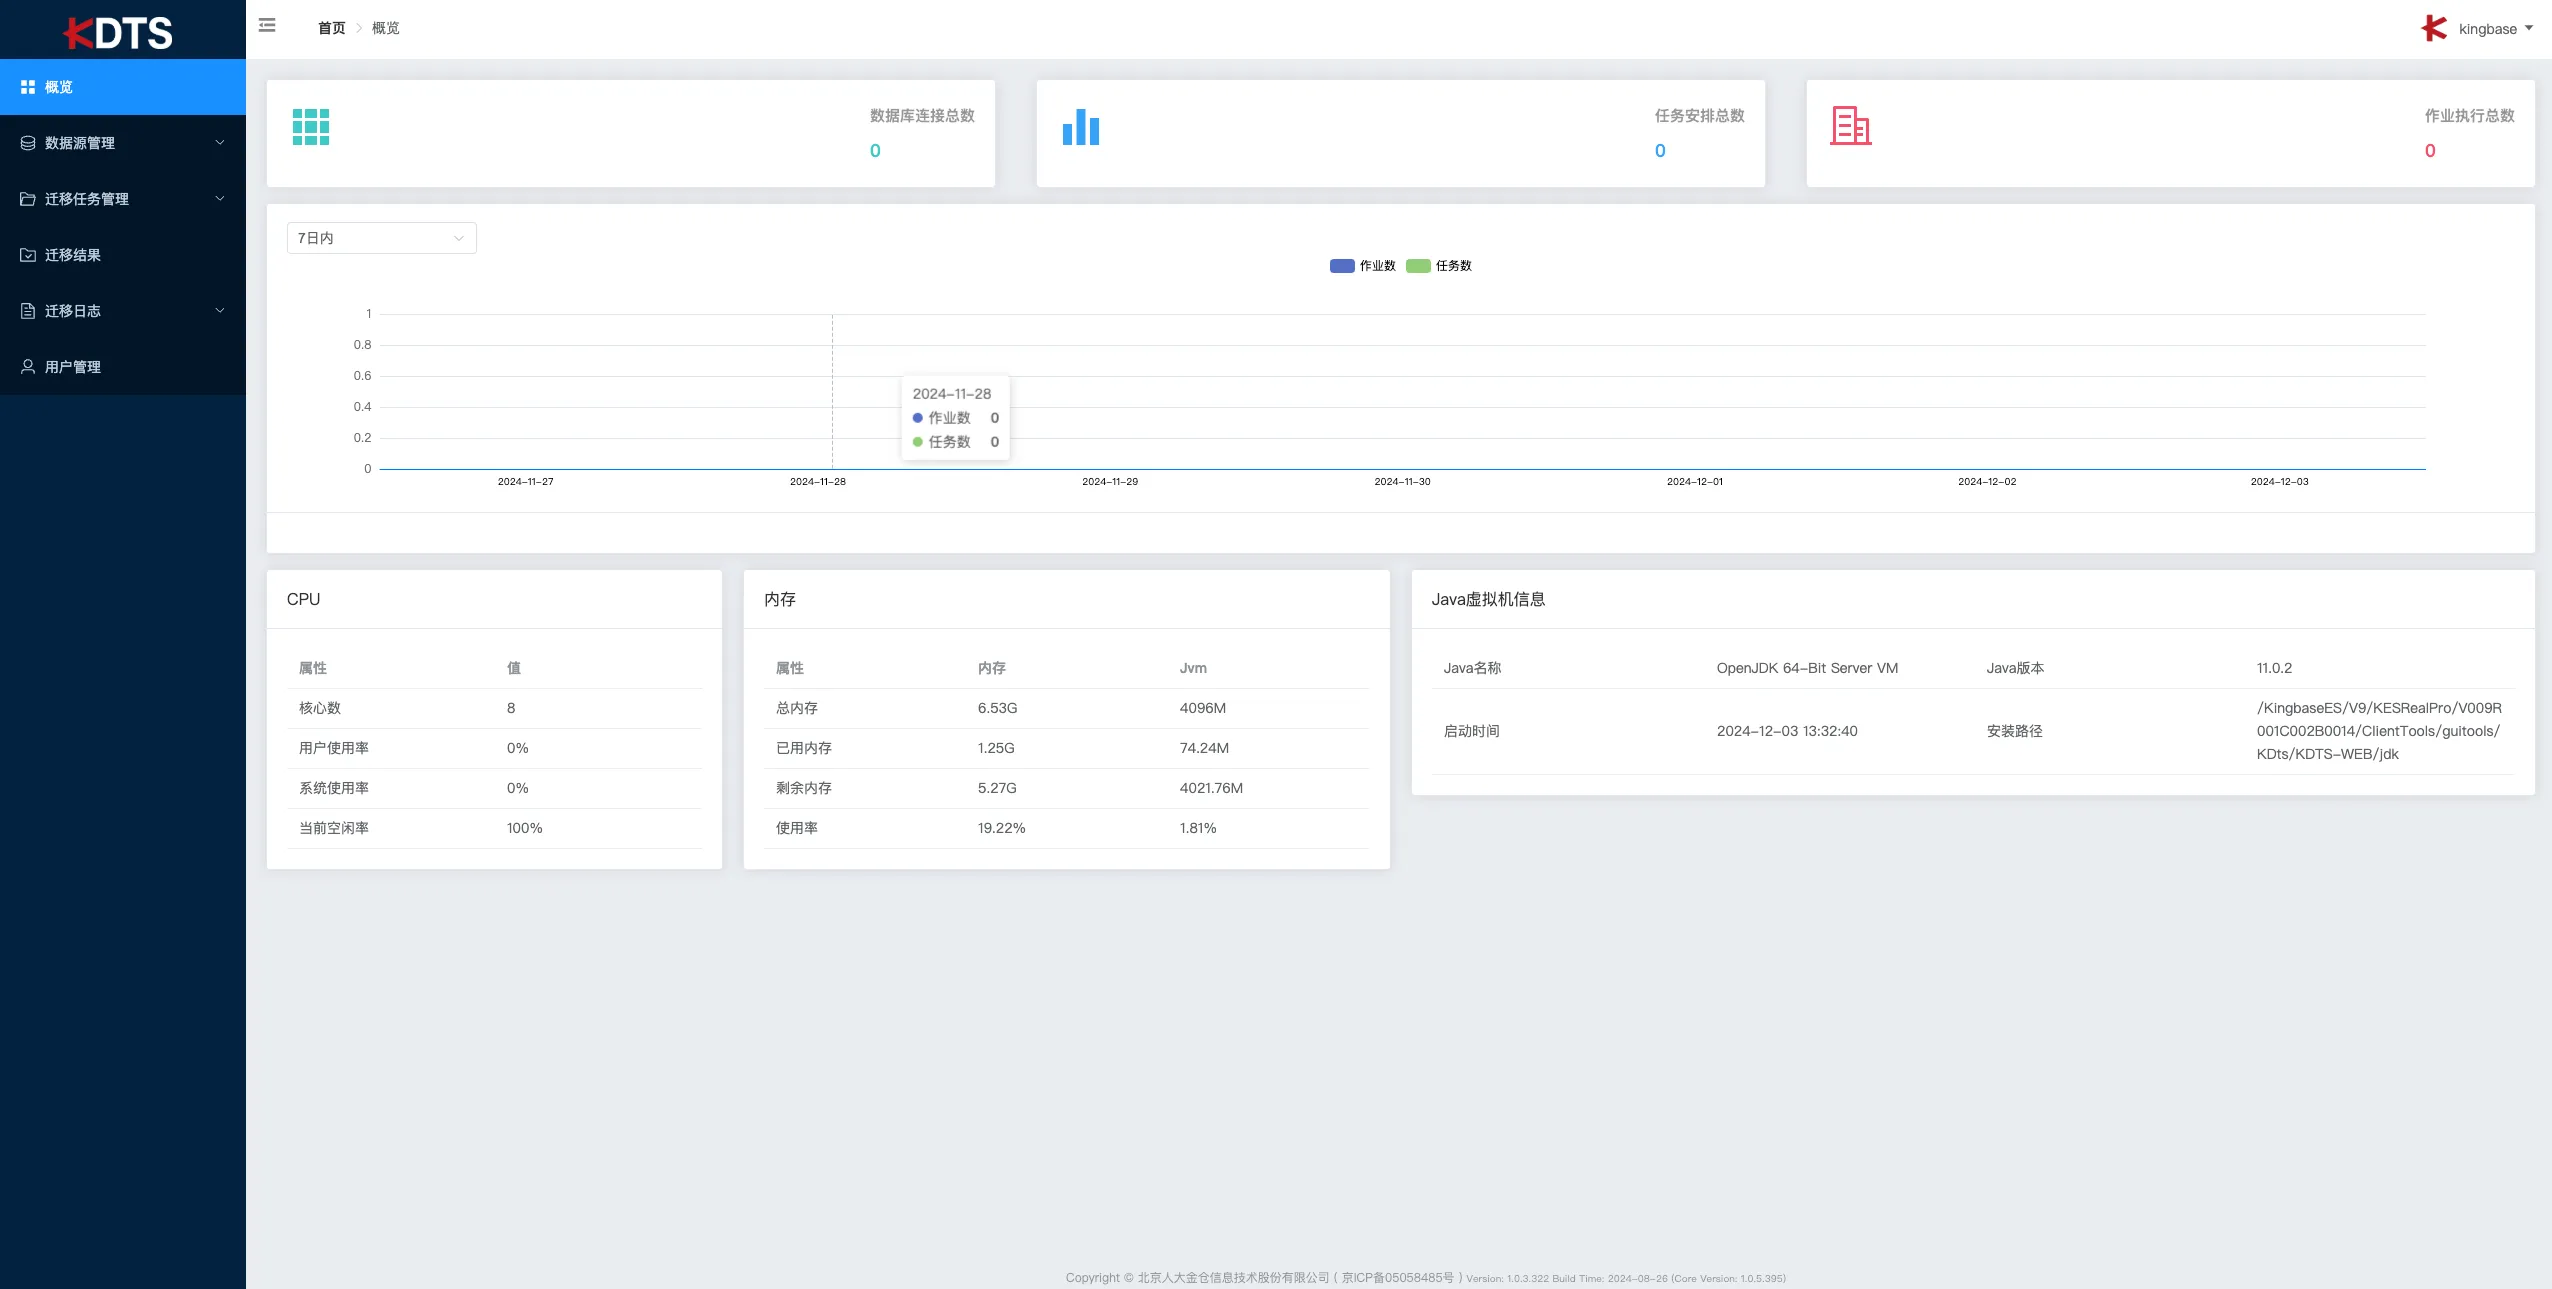Click the database icon next to 数据源管理
Screen dimensions: 2552x1289
click(x=28, y=142)
